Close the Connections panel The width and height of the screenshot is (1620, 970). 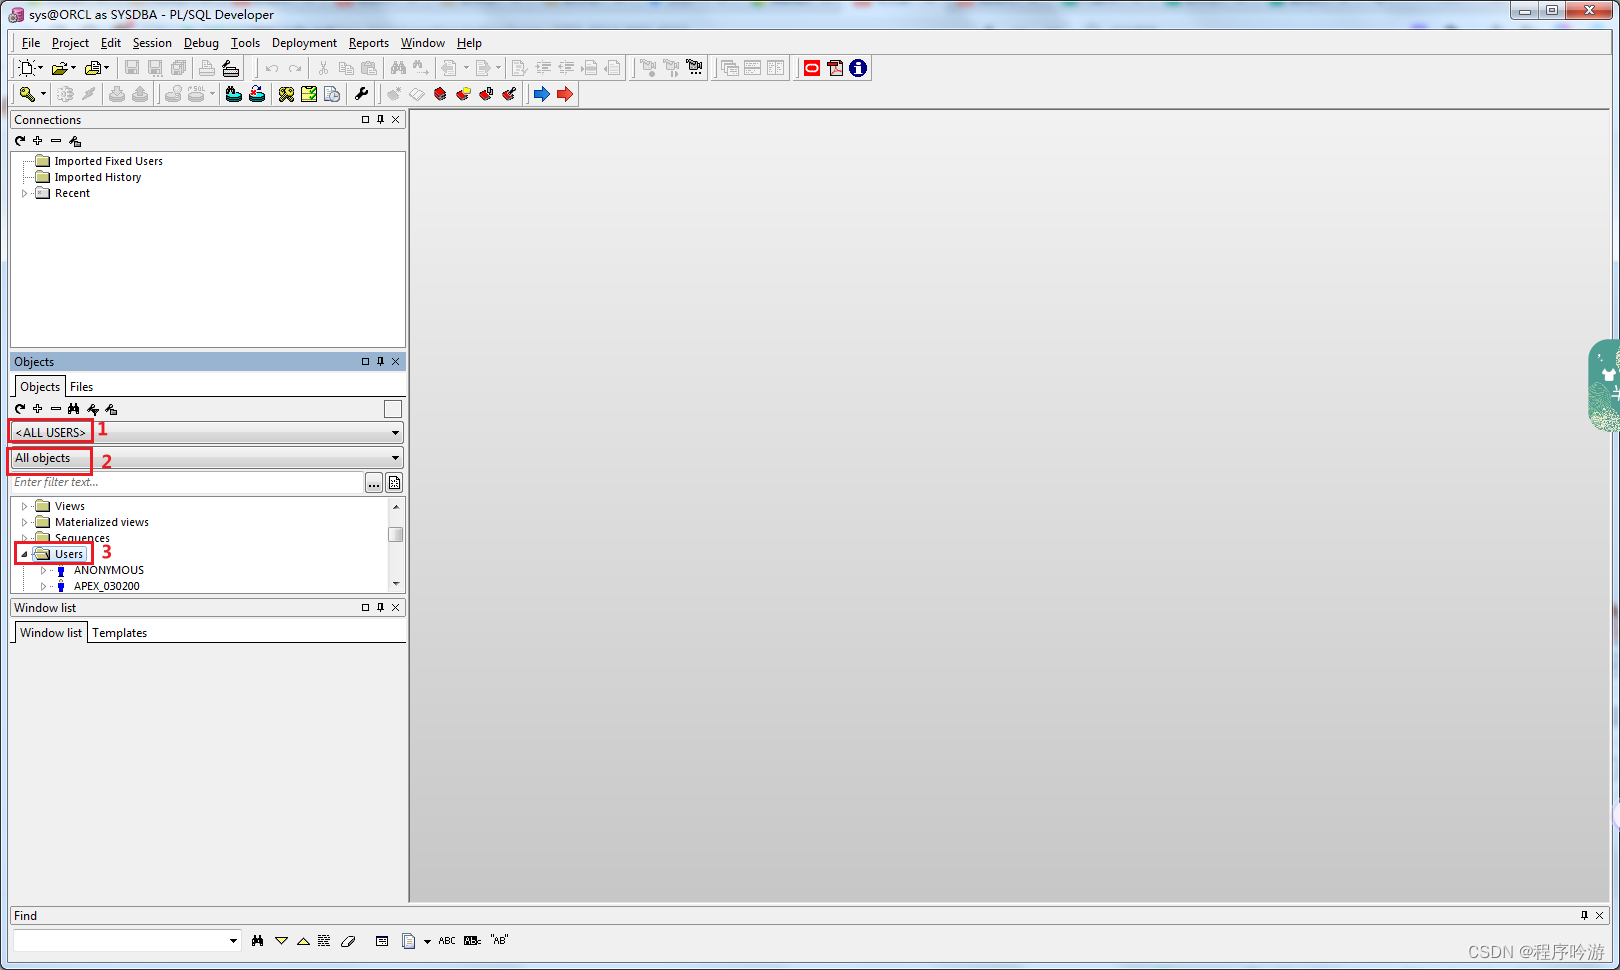[x=396, y=120]
